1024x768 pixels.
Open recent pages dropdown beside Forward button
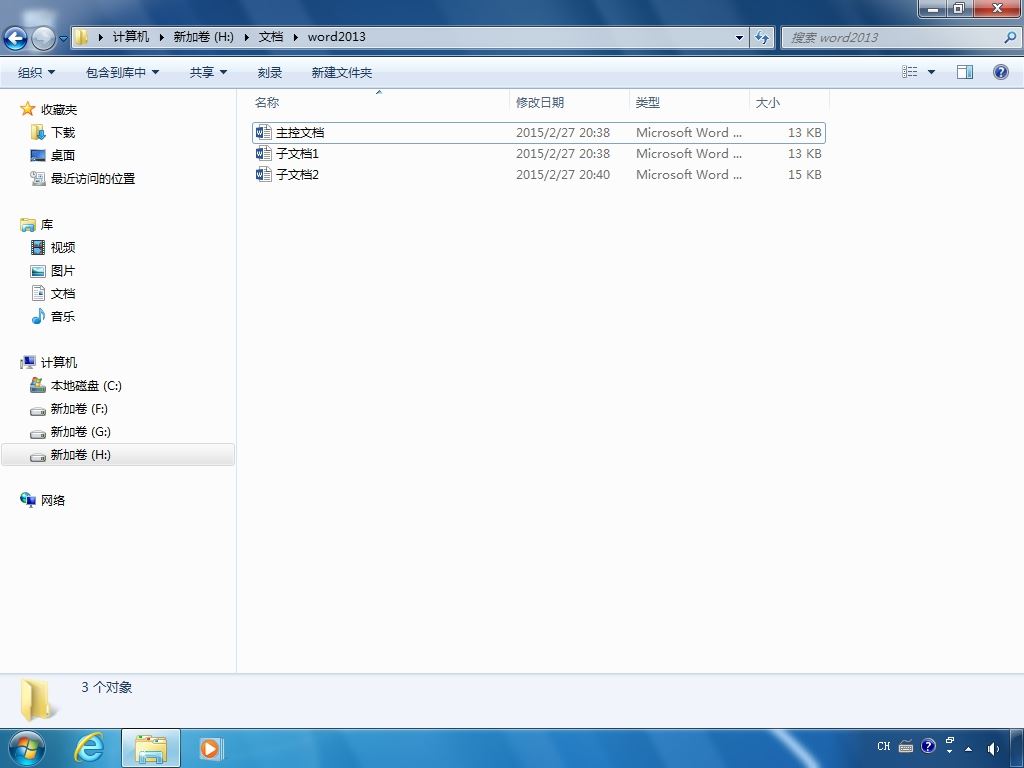coord(63,39)
